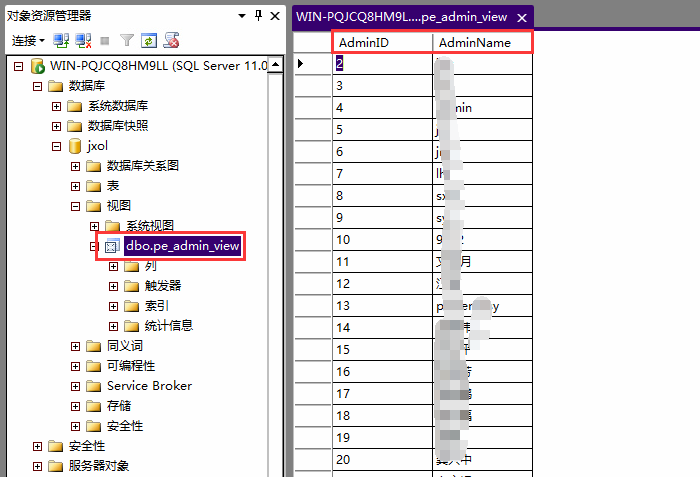
Task: Click the Stop icon in Object Explorer toolbar
Action: point(104,41)
